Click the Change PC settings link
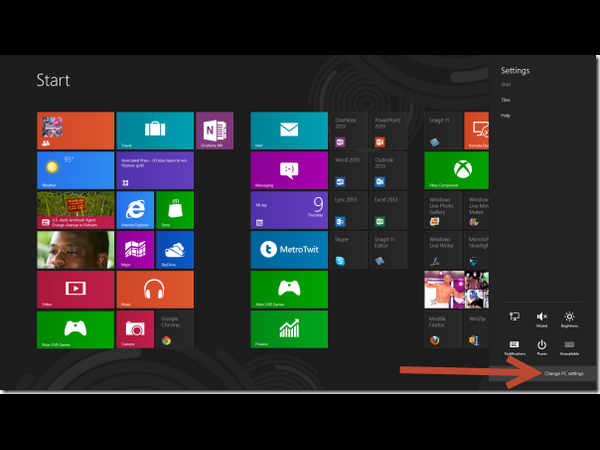 (563, 372)
